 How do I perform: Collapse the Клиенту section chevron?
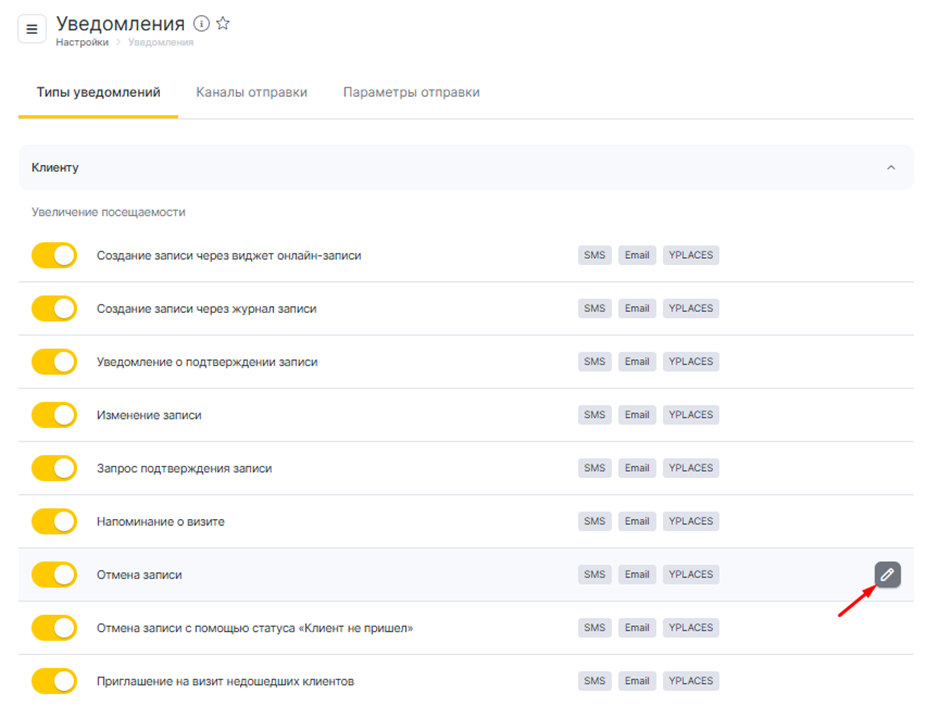point(891,168)
